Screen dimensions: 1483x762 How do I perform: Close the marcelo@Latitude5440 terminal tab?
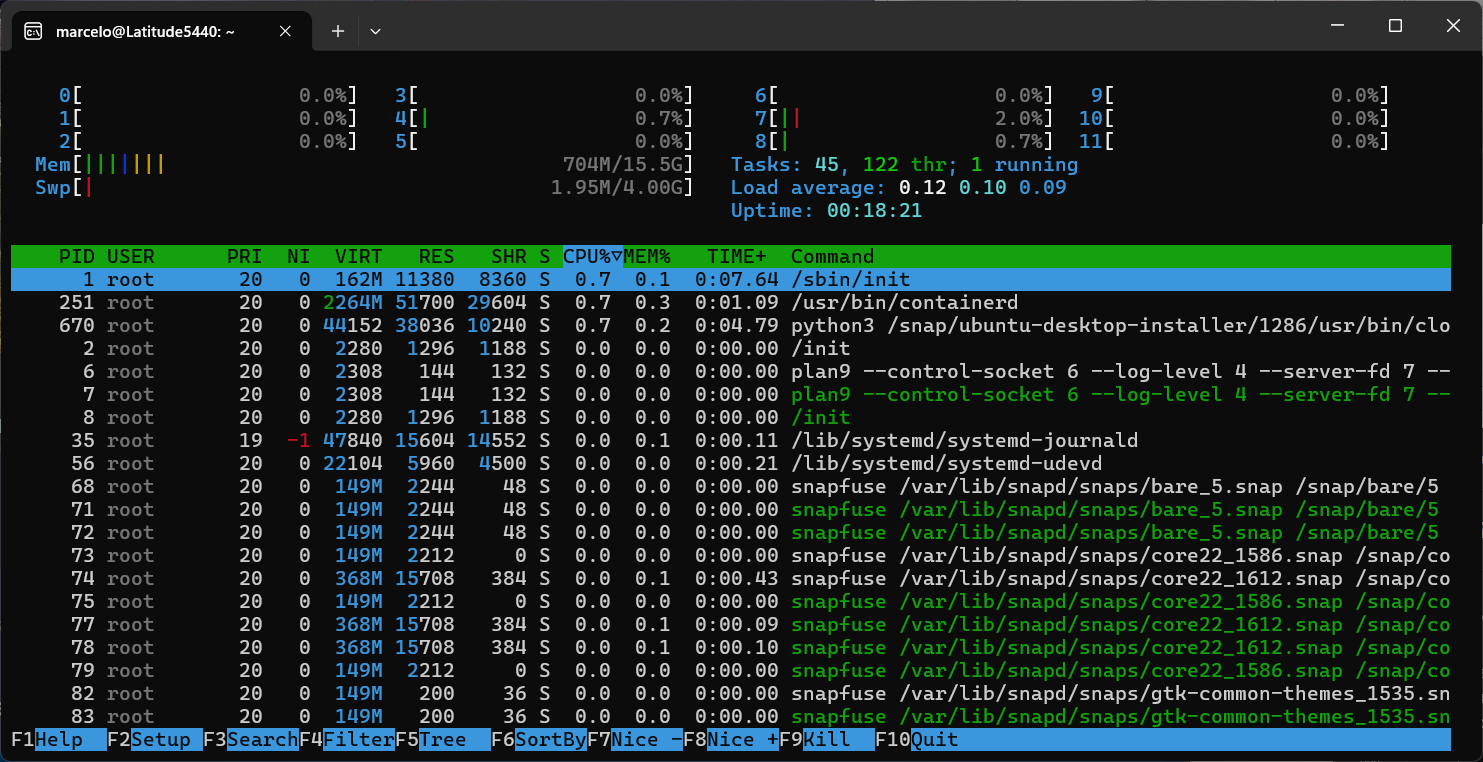pos(285,31)
